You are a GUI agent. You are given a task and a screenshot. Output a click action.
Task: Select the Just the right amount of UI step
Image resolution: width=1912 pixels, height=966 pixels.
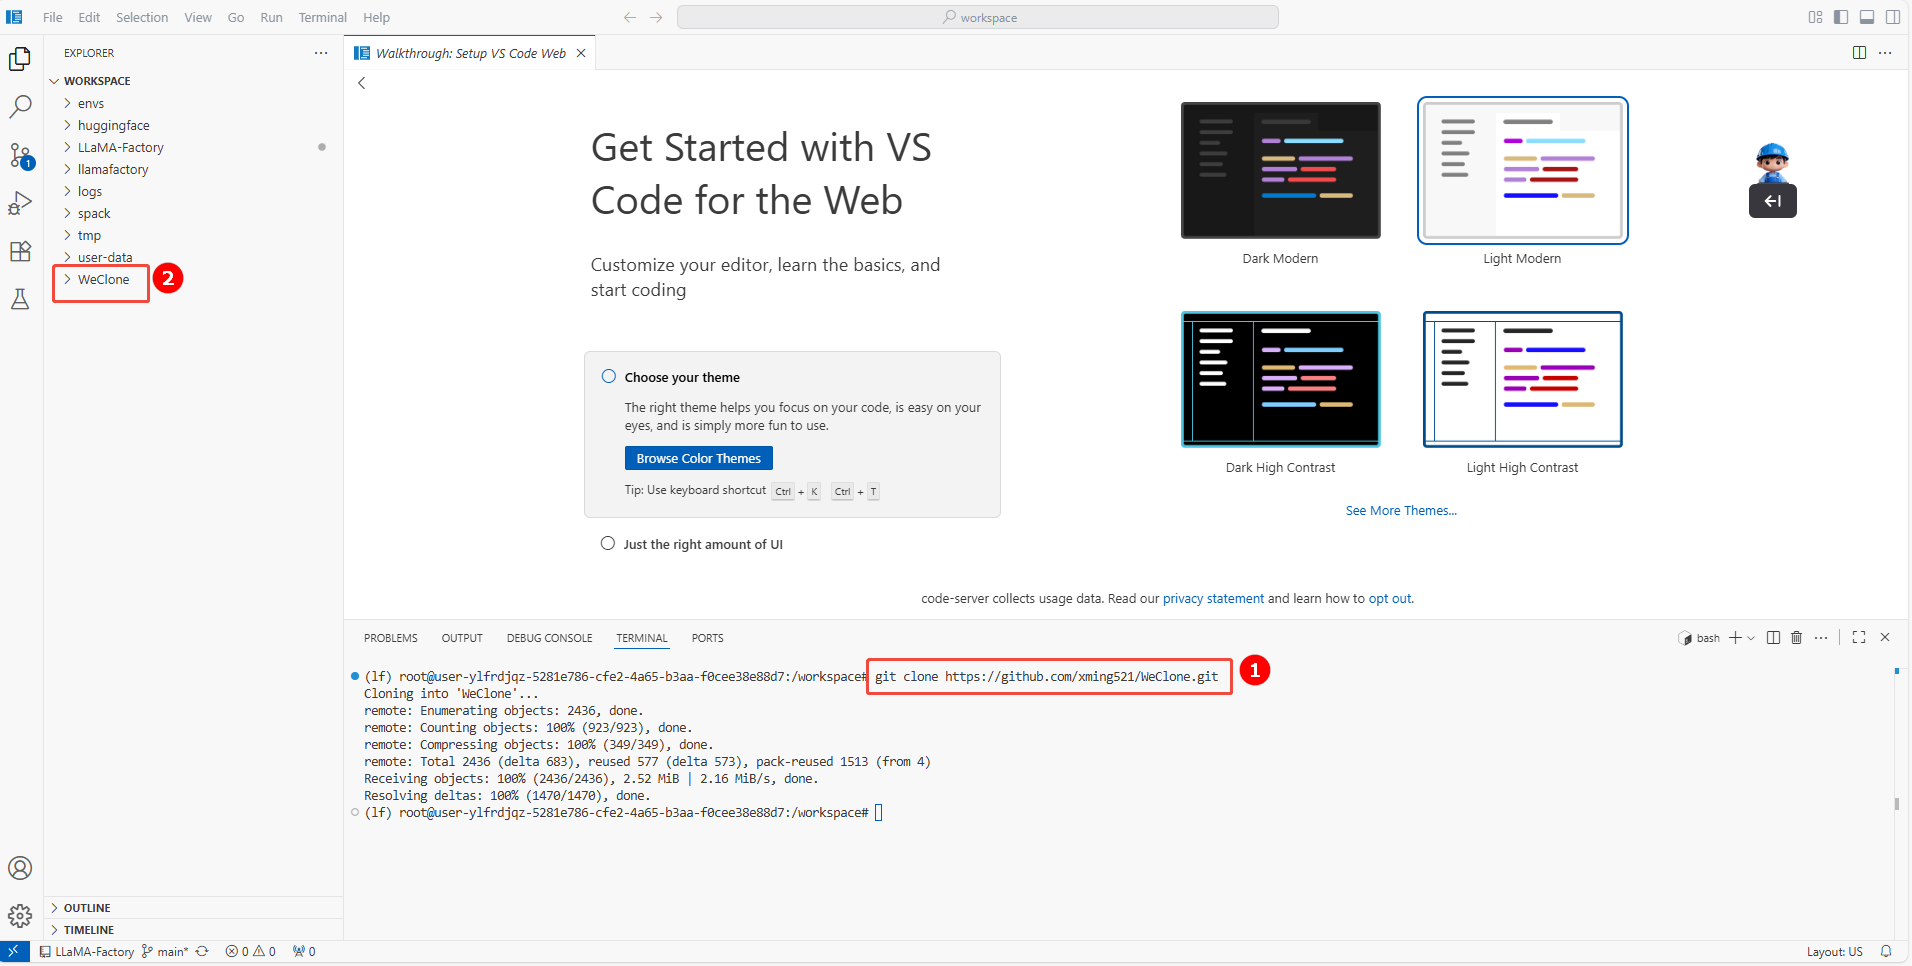pos(702,544)
